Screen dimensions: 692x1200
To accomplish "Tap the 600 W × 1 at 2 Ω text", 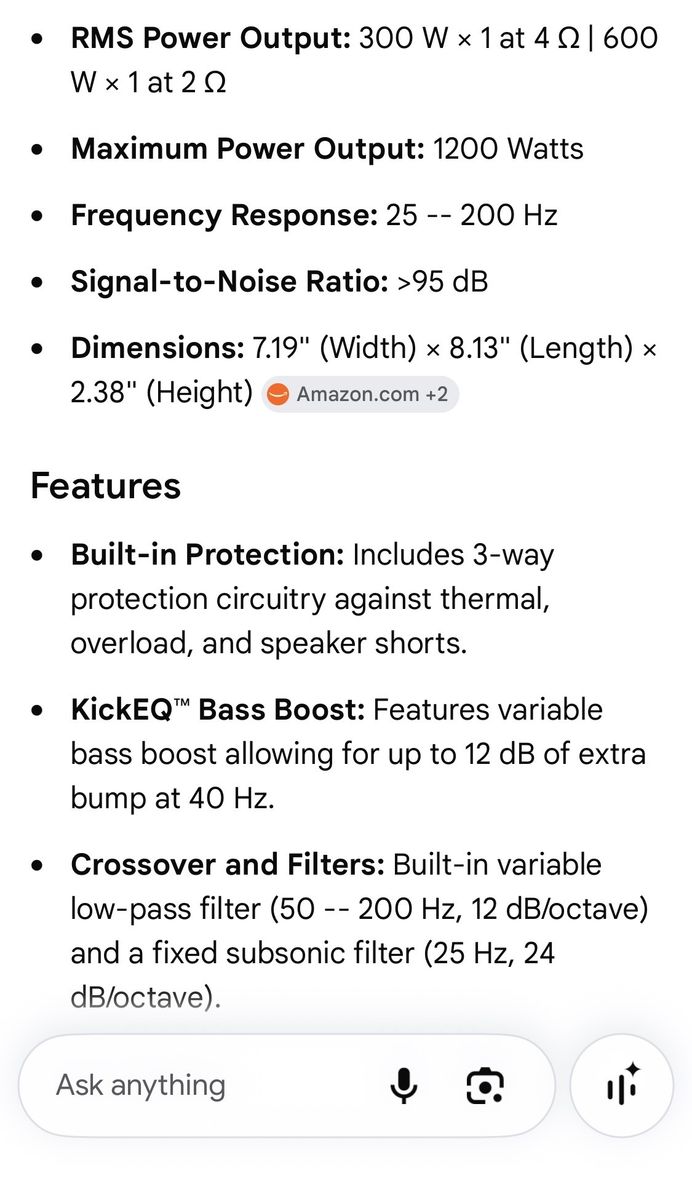I will [x=364, y=60].
